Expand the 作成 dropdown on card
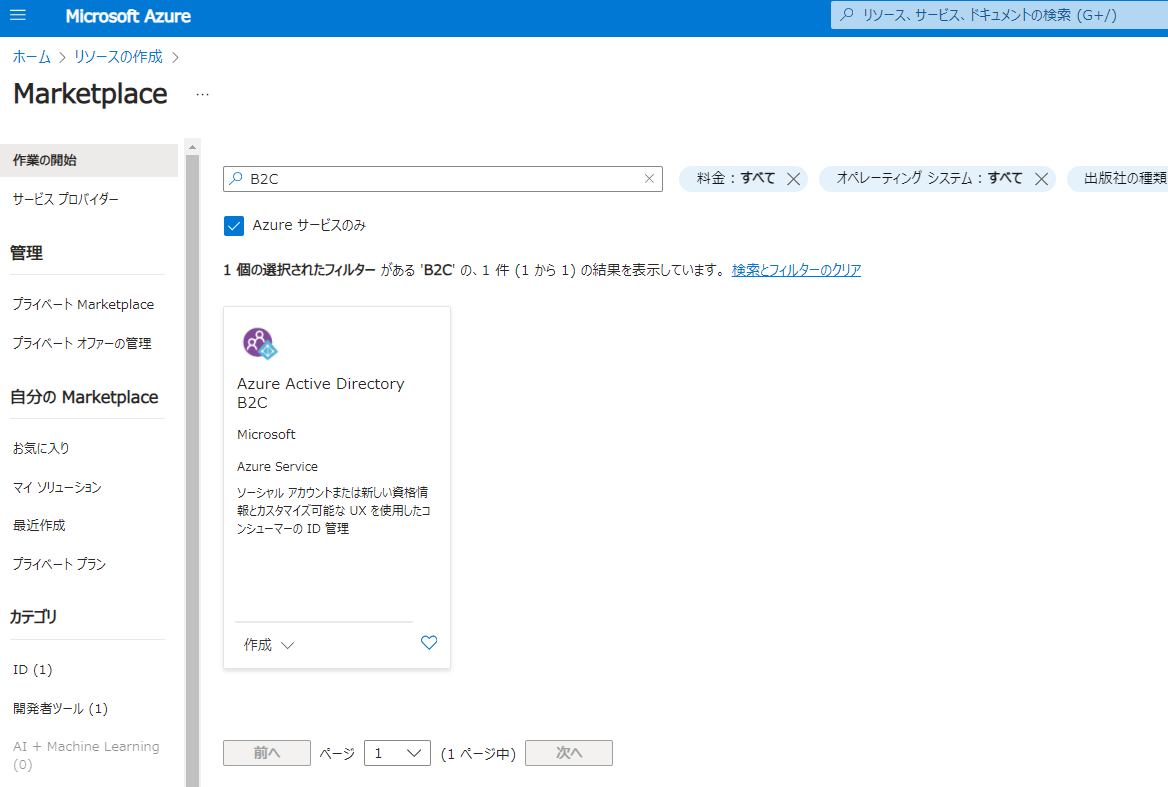 269,645
